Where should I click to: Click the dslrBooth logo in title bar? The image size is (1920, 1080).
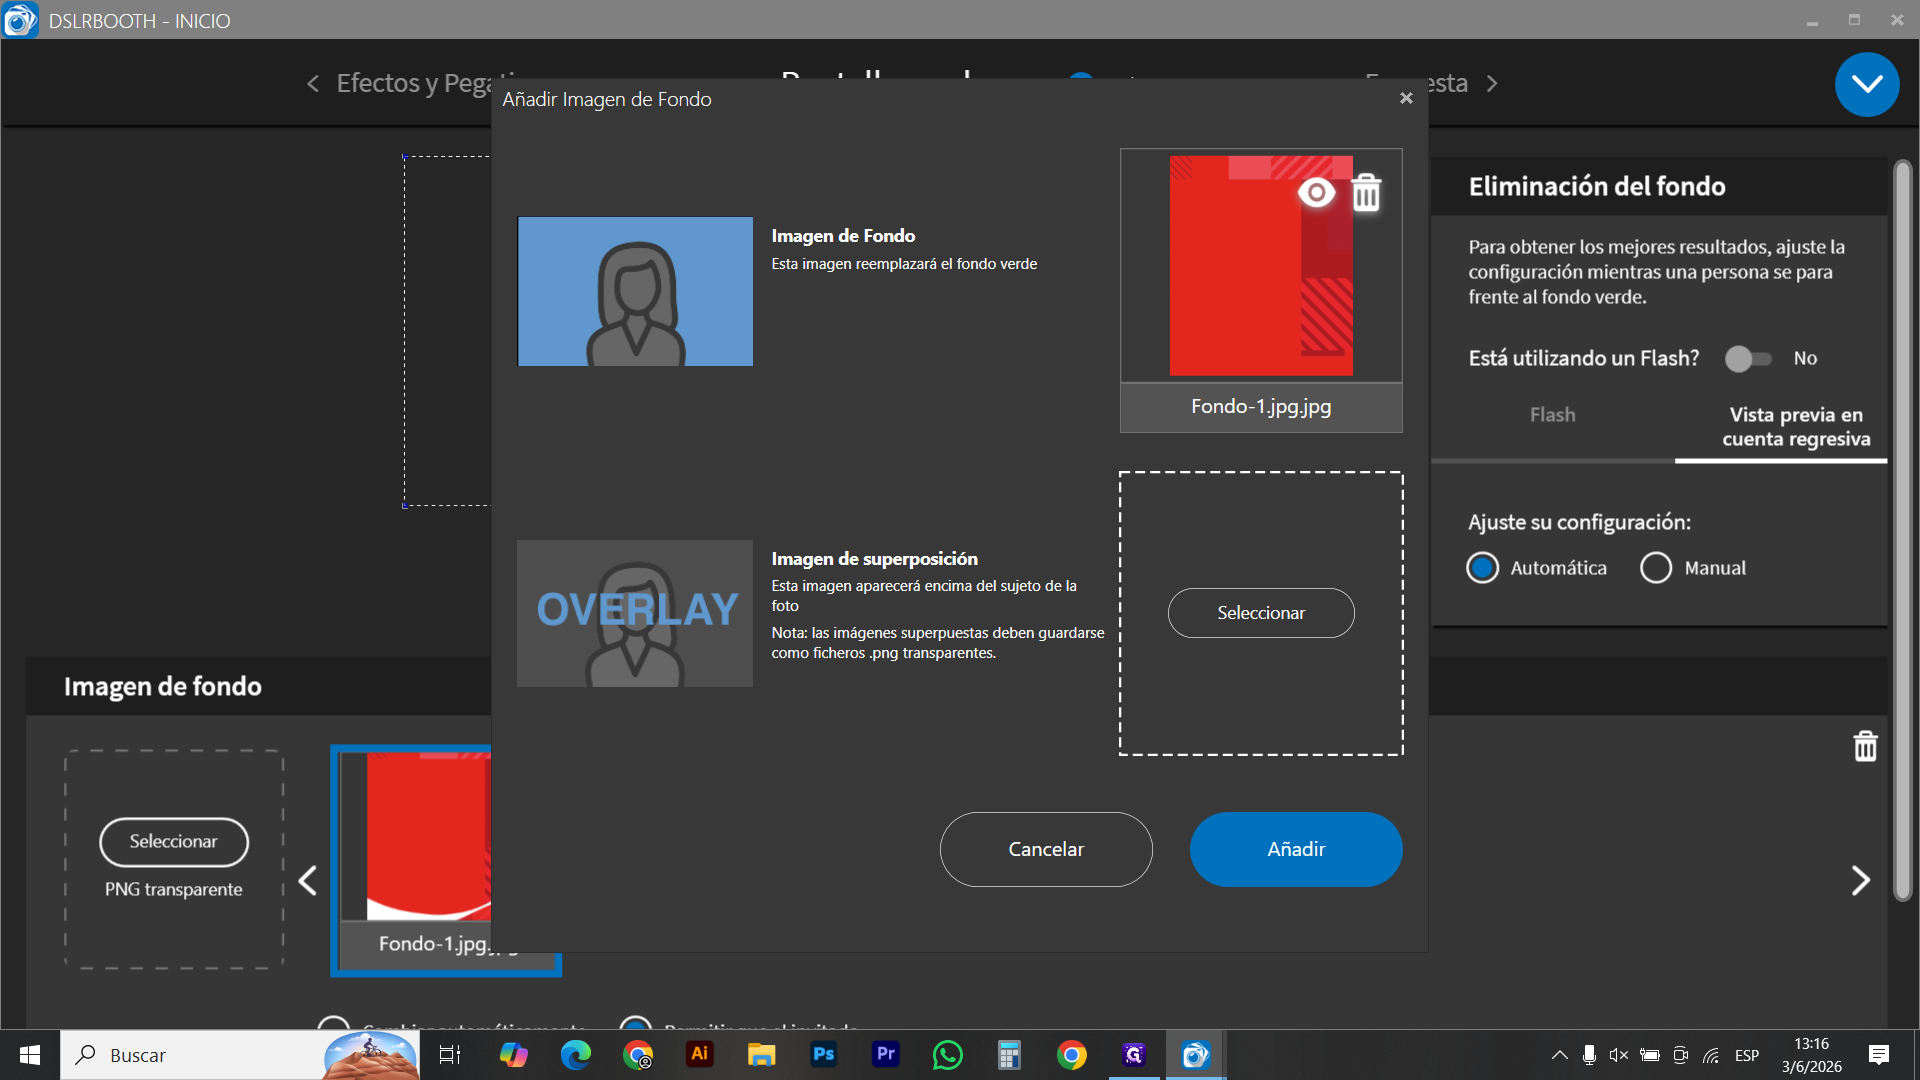20,20
